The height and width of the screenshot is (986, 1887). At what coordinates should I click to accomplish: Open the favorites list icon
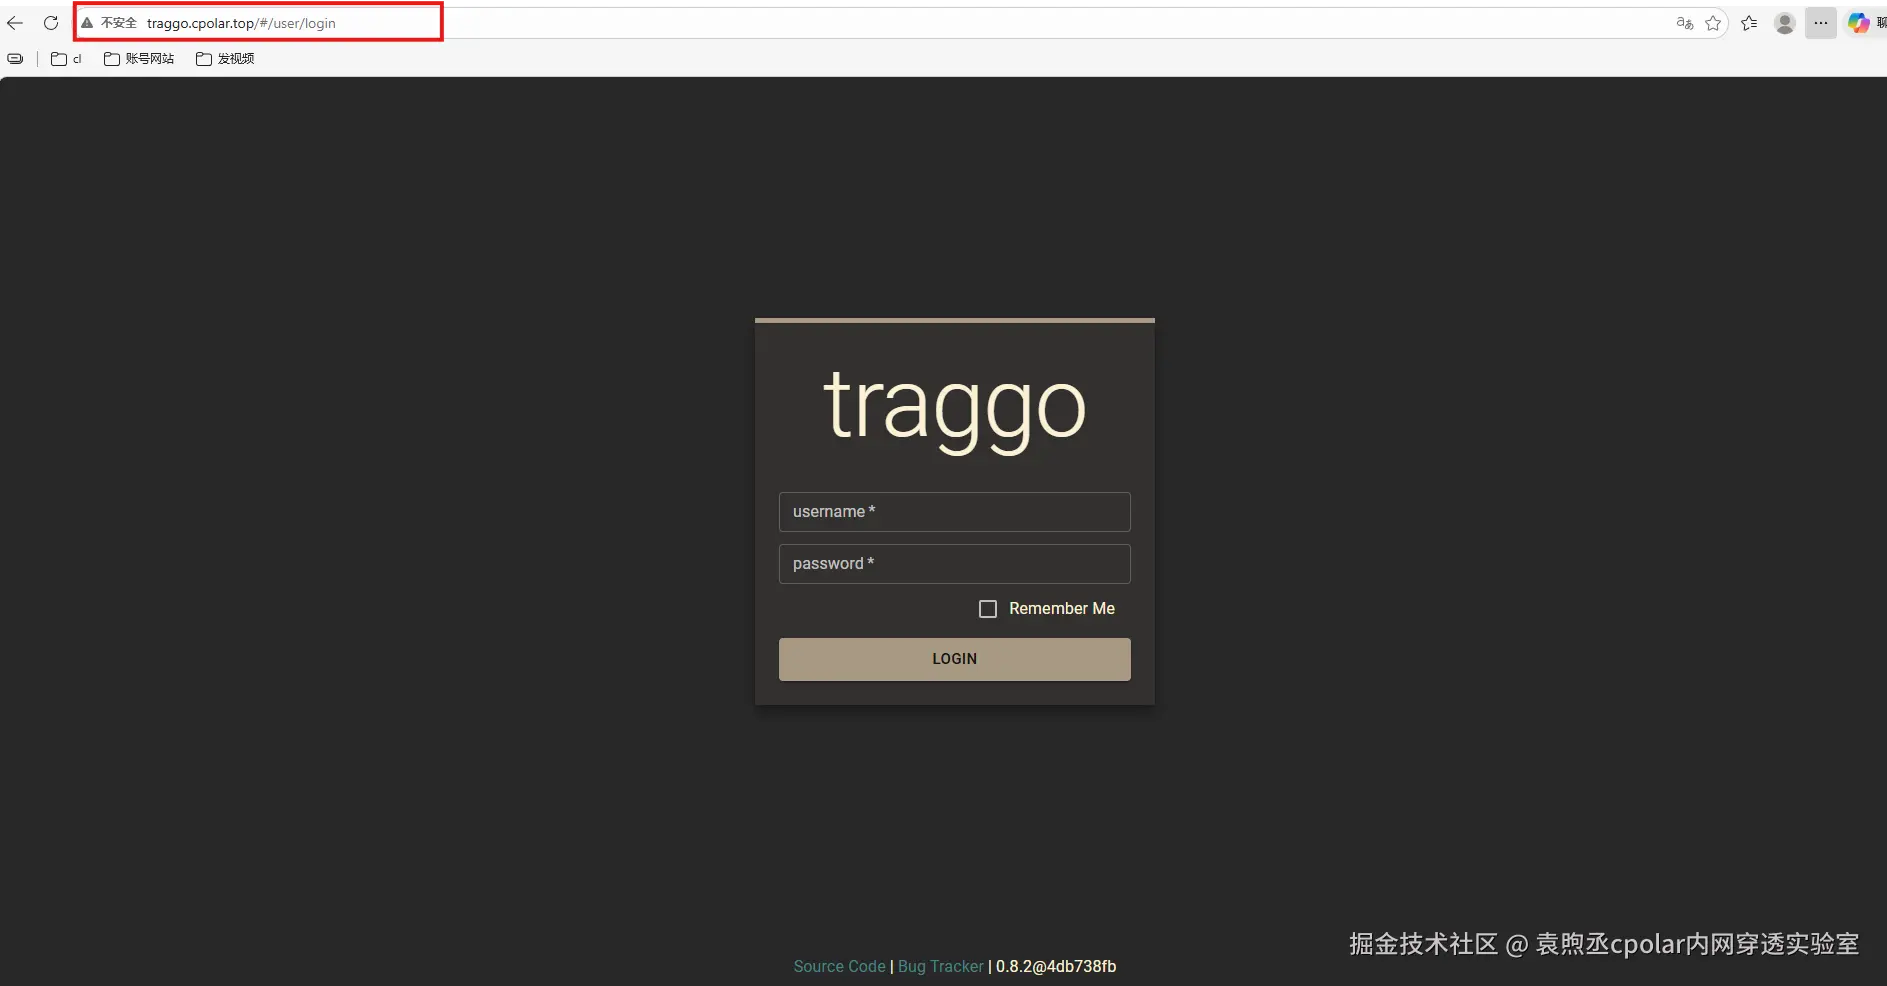1749,23
